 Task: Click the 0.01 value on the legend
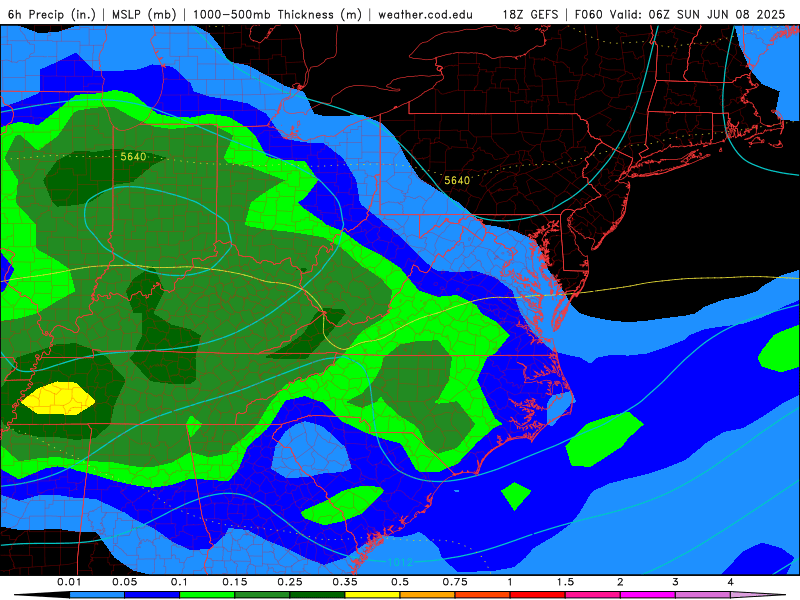coord(69,582)
